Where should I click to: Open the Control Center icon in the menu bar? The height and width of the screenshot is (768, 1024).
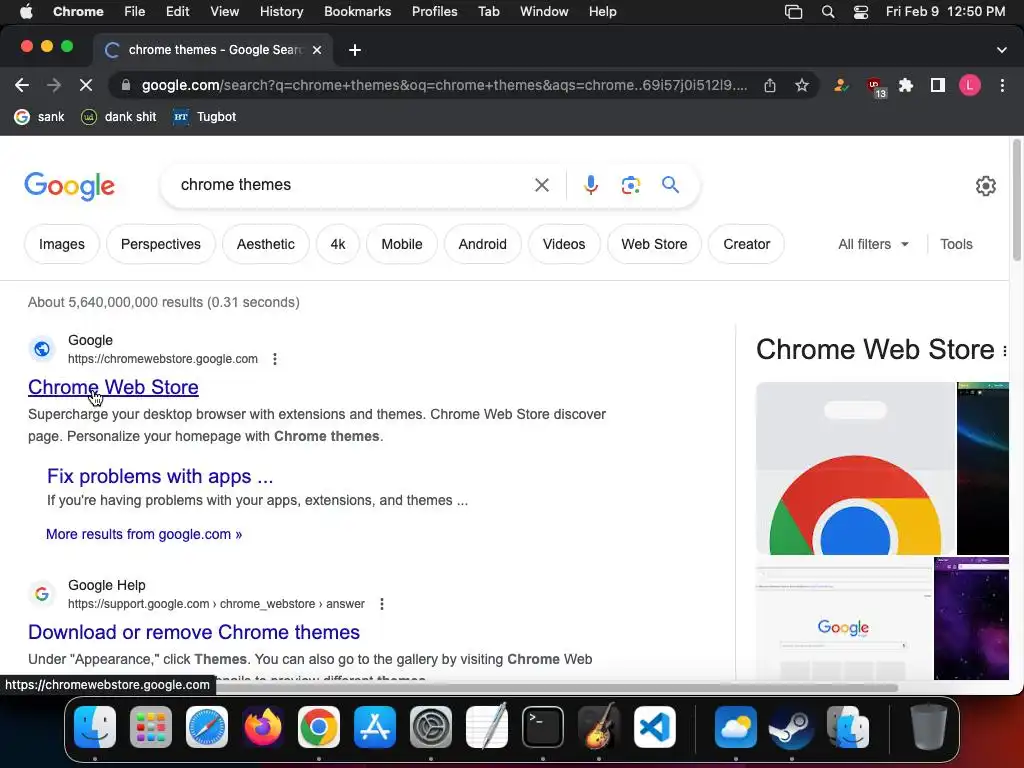click(861, 12)
